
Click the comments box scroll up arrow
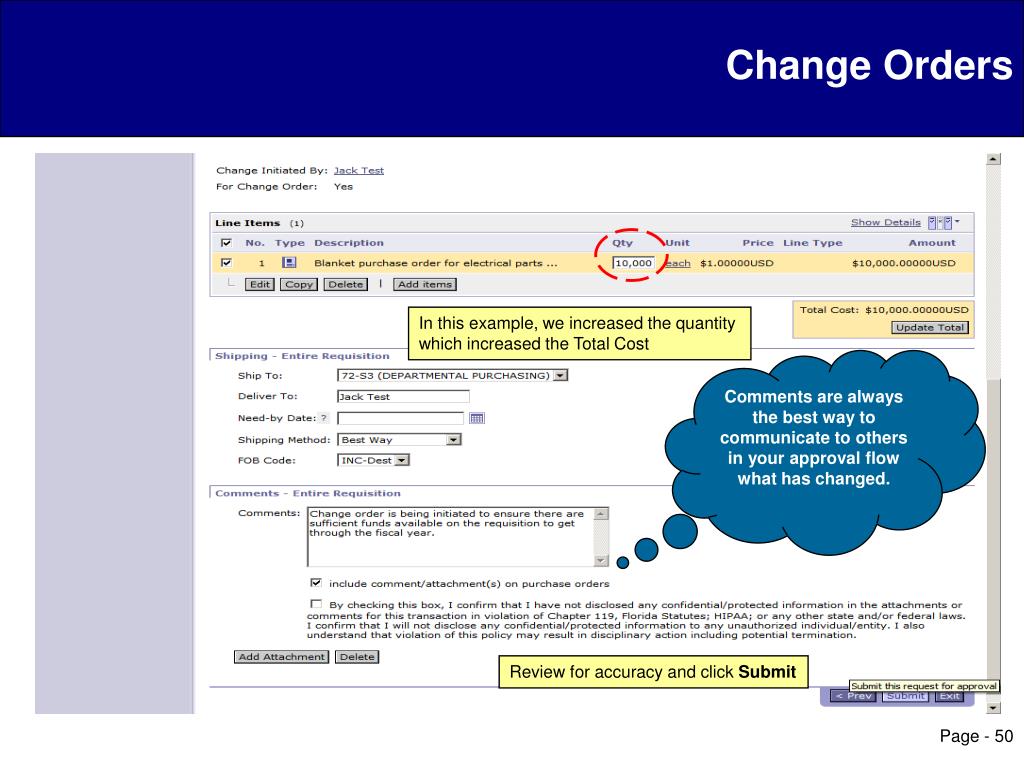point(601,514)
